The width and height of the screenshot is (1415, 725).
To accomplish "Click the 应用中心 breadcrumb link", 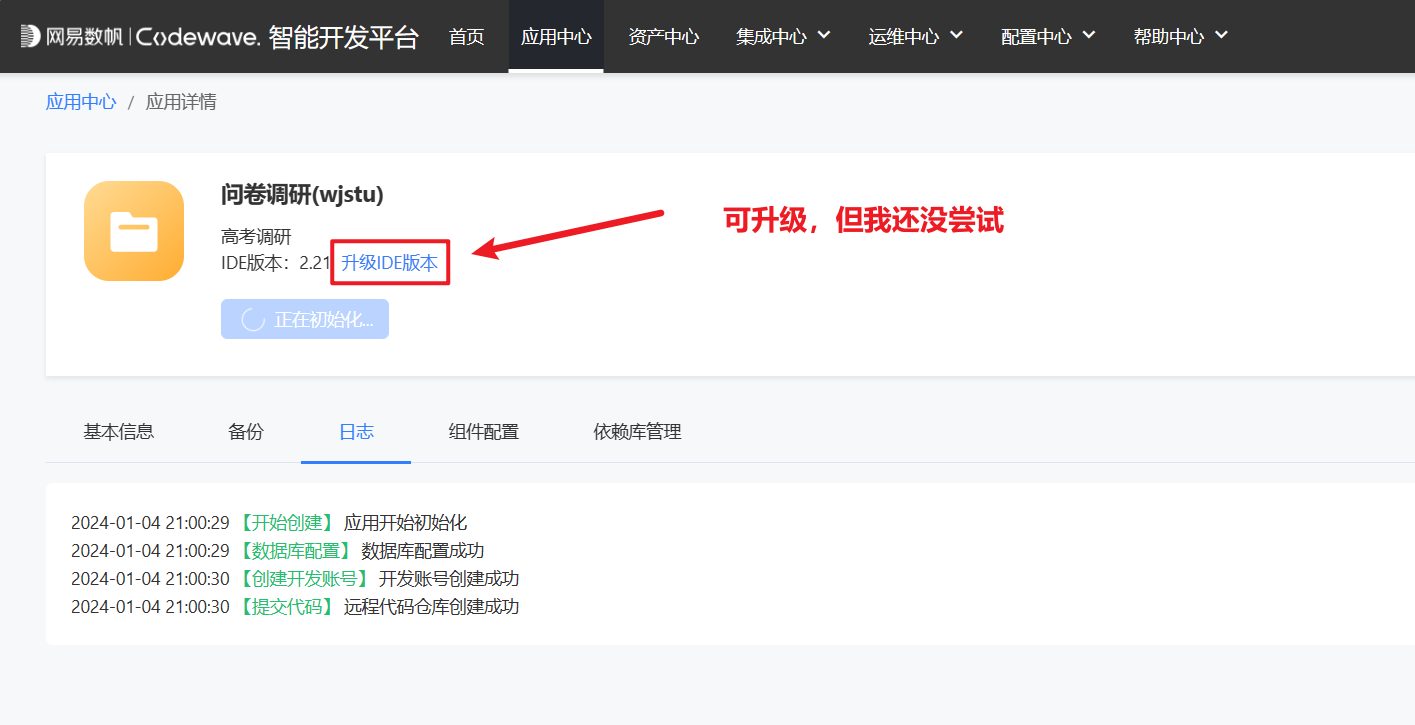I will [81, 102].
